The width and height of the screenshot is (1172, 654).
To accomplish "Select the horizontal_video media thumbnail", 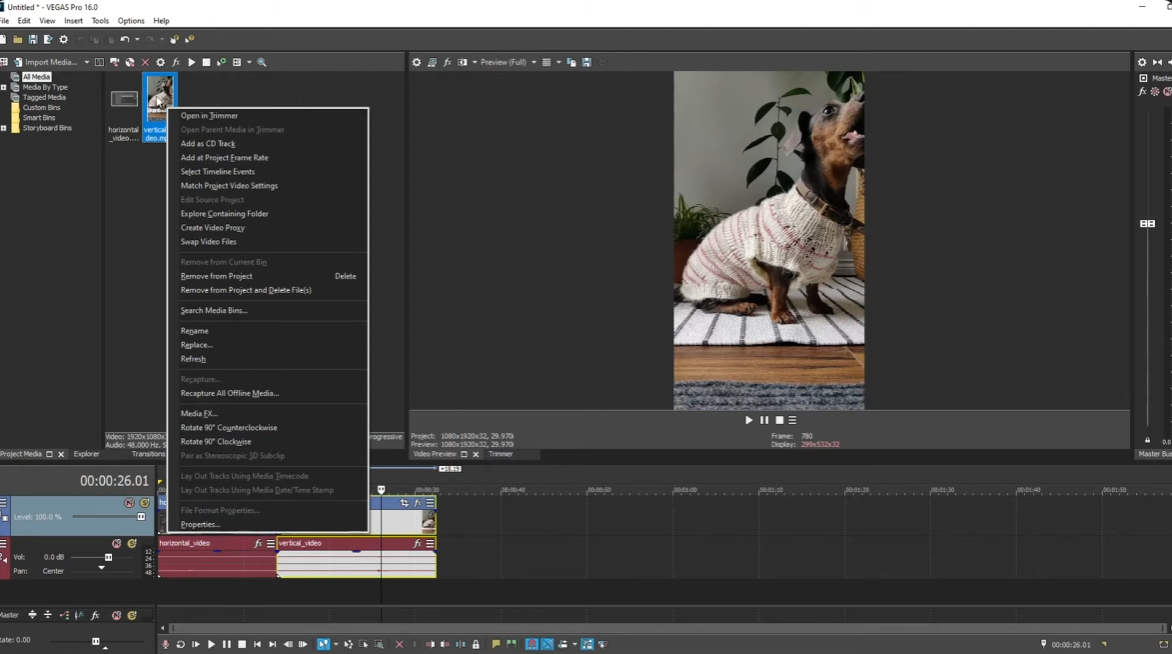I will (x=124, y=99).
